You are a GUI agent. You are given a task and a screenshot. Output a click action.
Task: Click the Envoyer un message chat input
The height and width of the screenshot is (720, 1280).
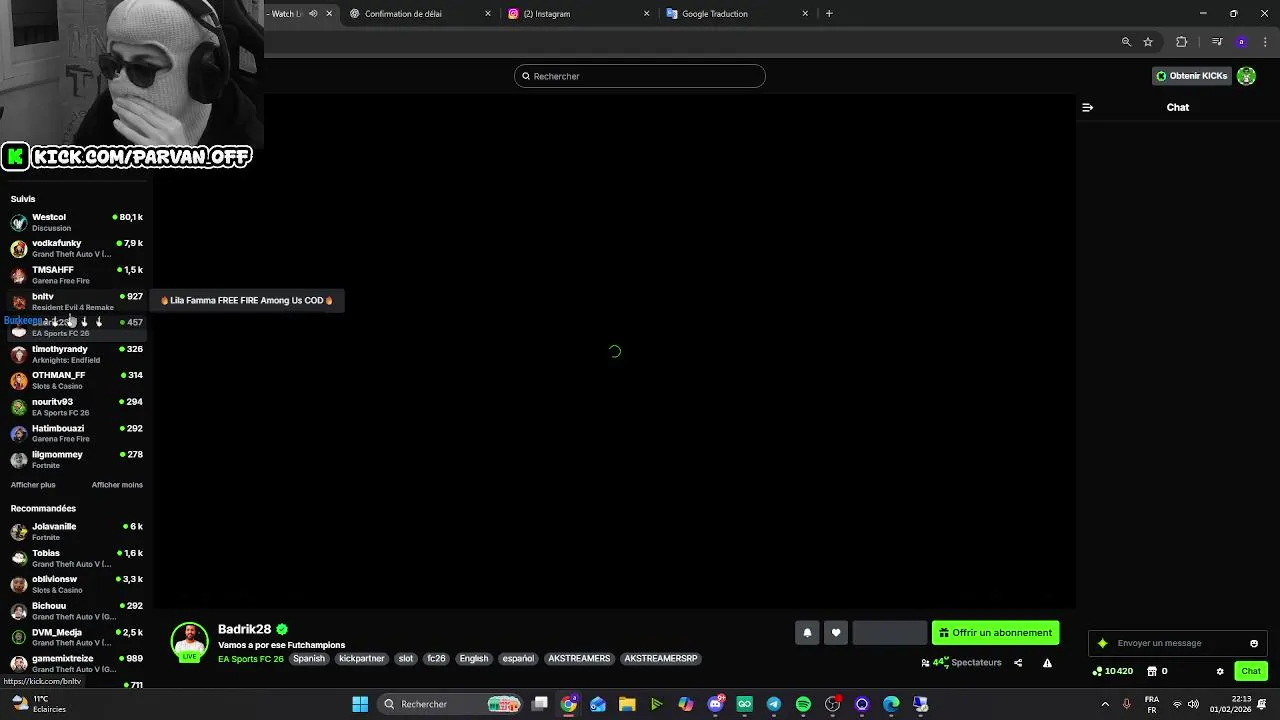(x=1178, y=643)
